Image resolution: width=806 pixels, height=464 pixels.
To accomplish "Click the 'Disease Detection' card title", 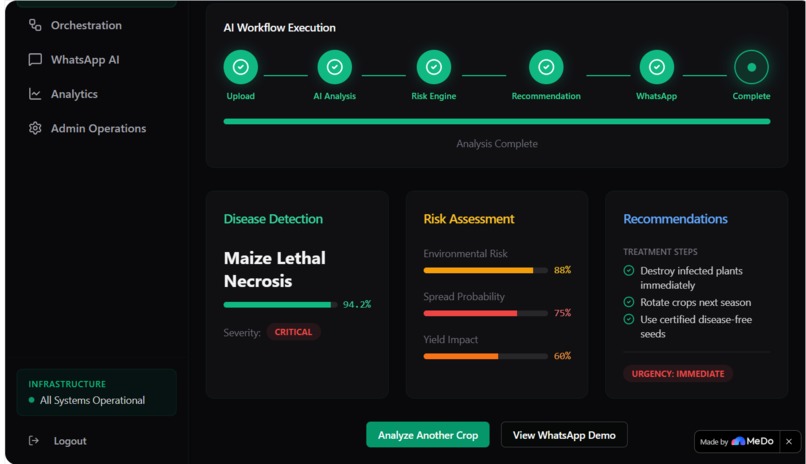I will 273,219.
